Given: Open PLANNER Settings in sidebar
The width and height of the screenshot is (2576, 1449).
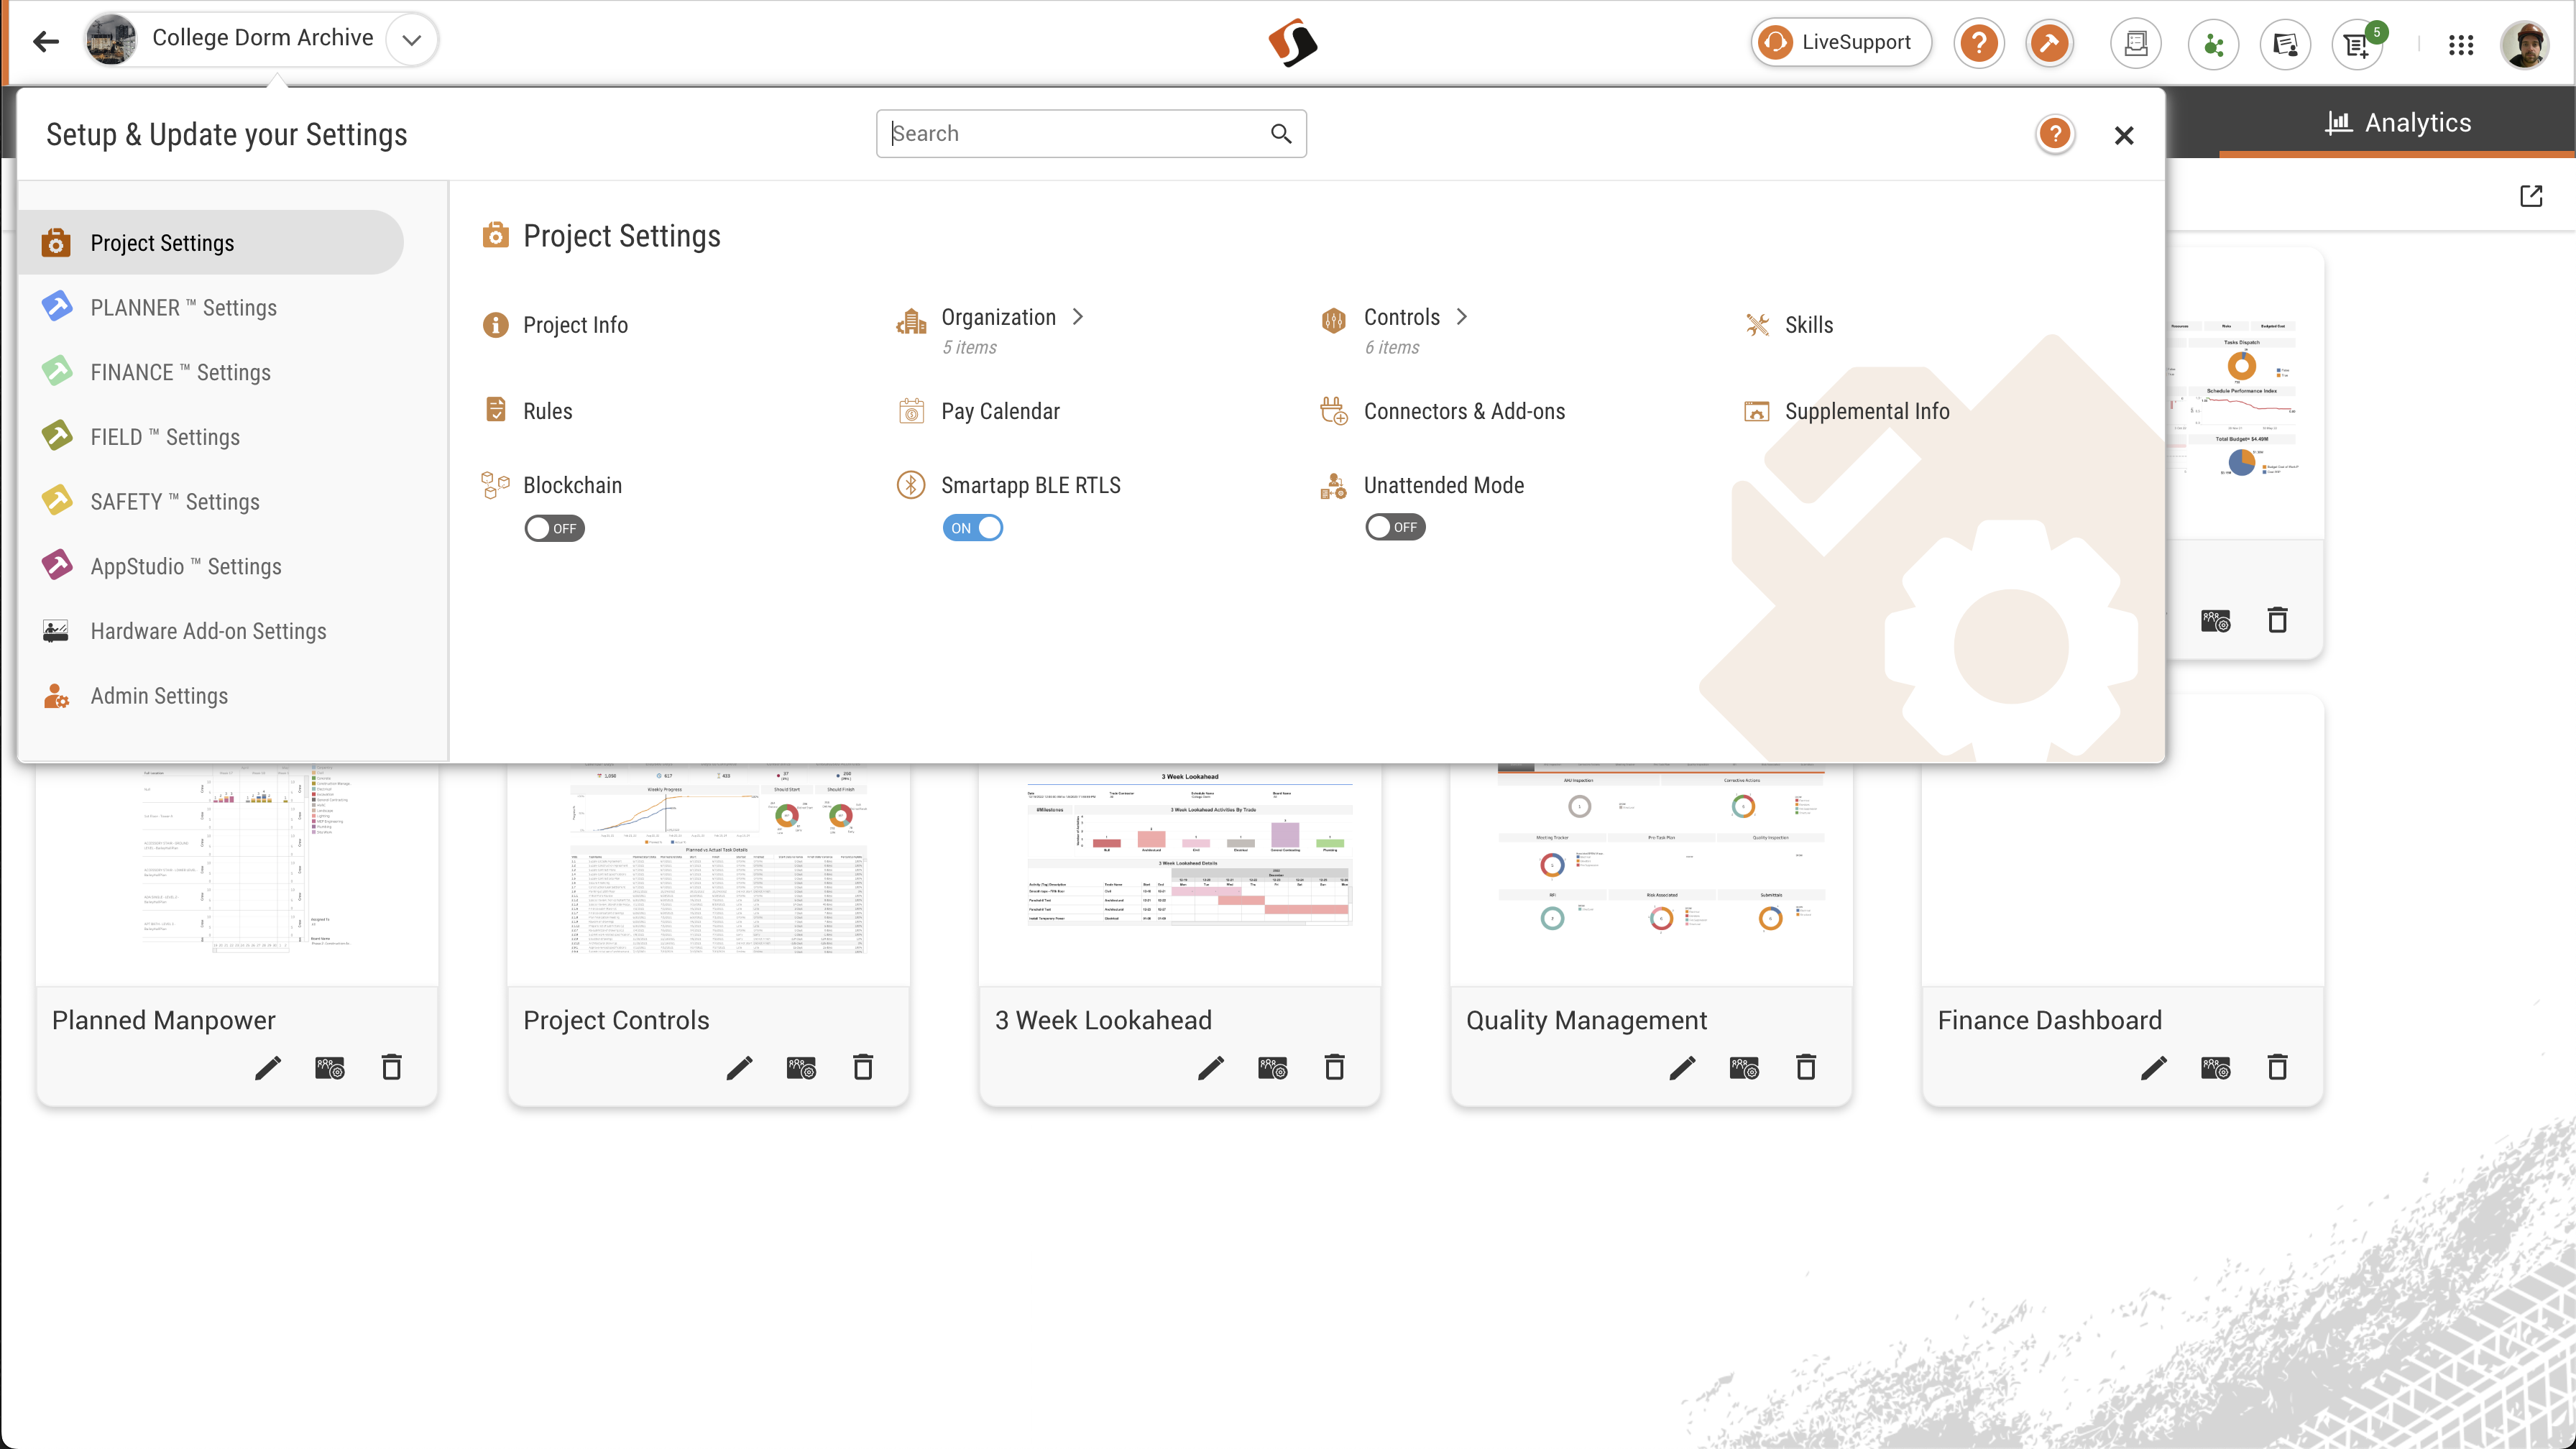Looking at the screenshot, I should [x=183, y=308].
